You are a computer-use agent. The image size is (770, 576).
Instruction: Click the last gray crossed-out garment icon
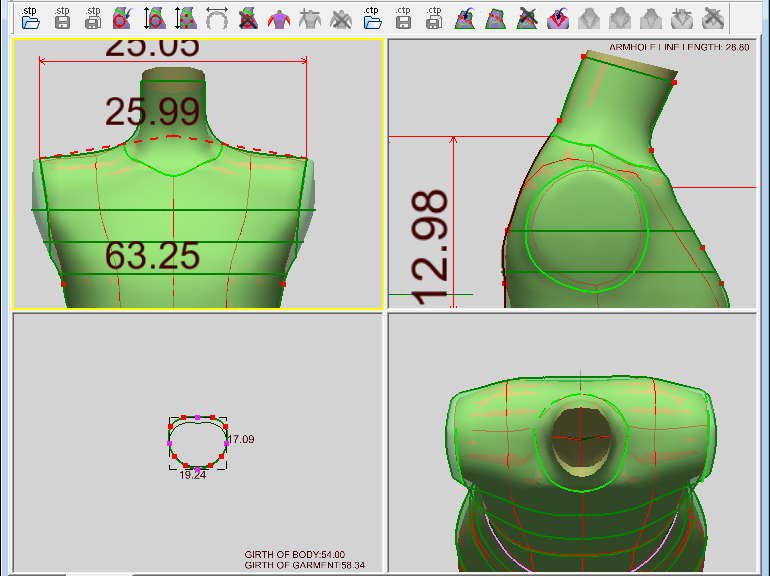(713, 18)
